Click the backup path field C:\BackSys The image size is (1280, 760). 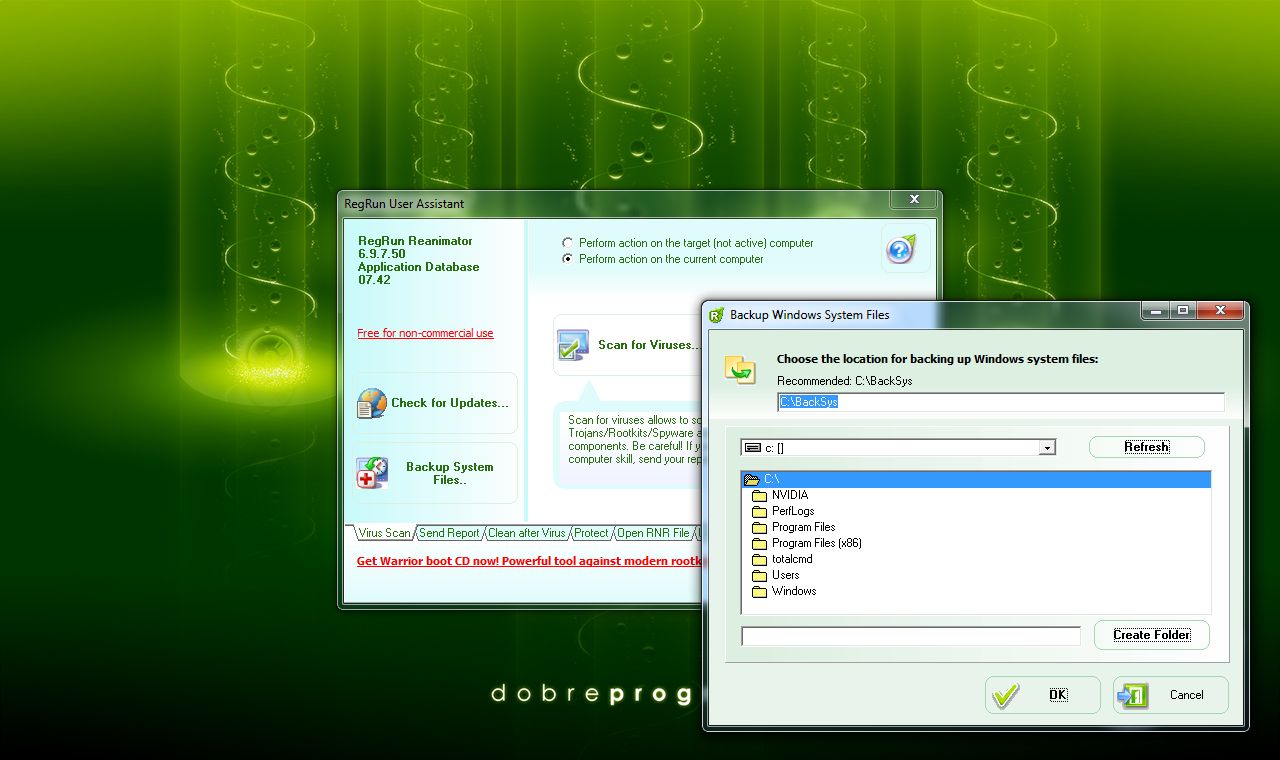click(1001, 402)
